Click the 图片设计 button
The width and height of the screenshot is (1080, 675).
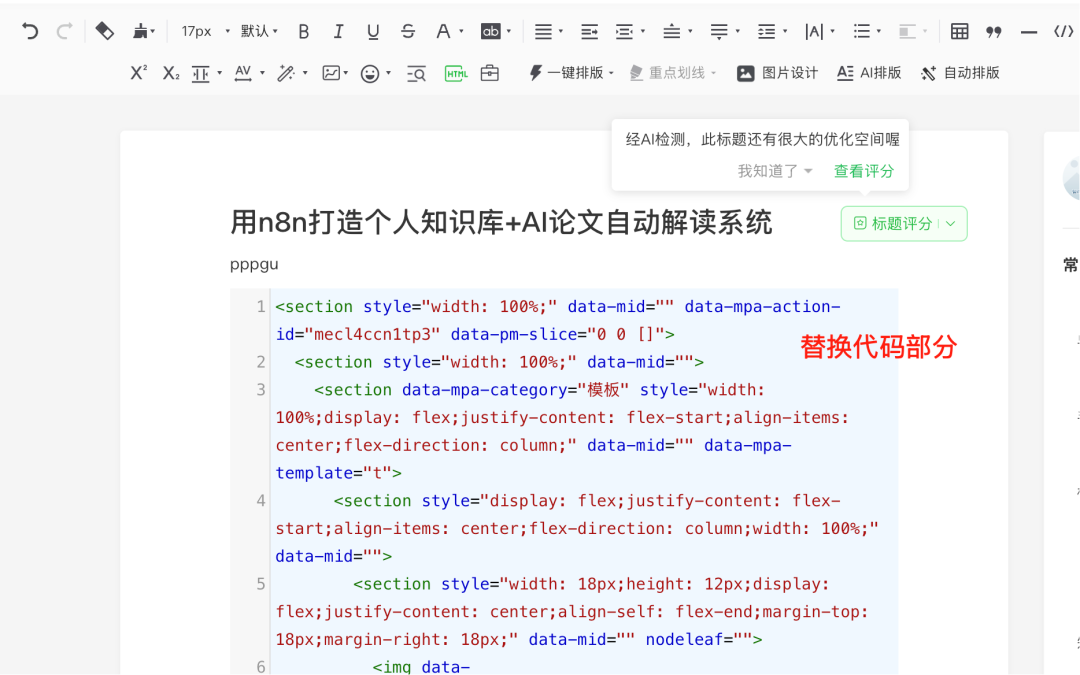click(778, 73)
